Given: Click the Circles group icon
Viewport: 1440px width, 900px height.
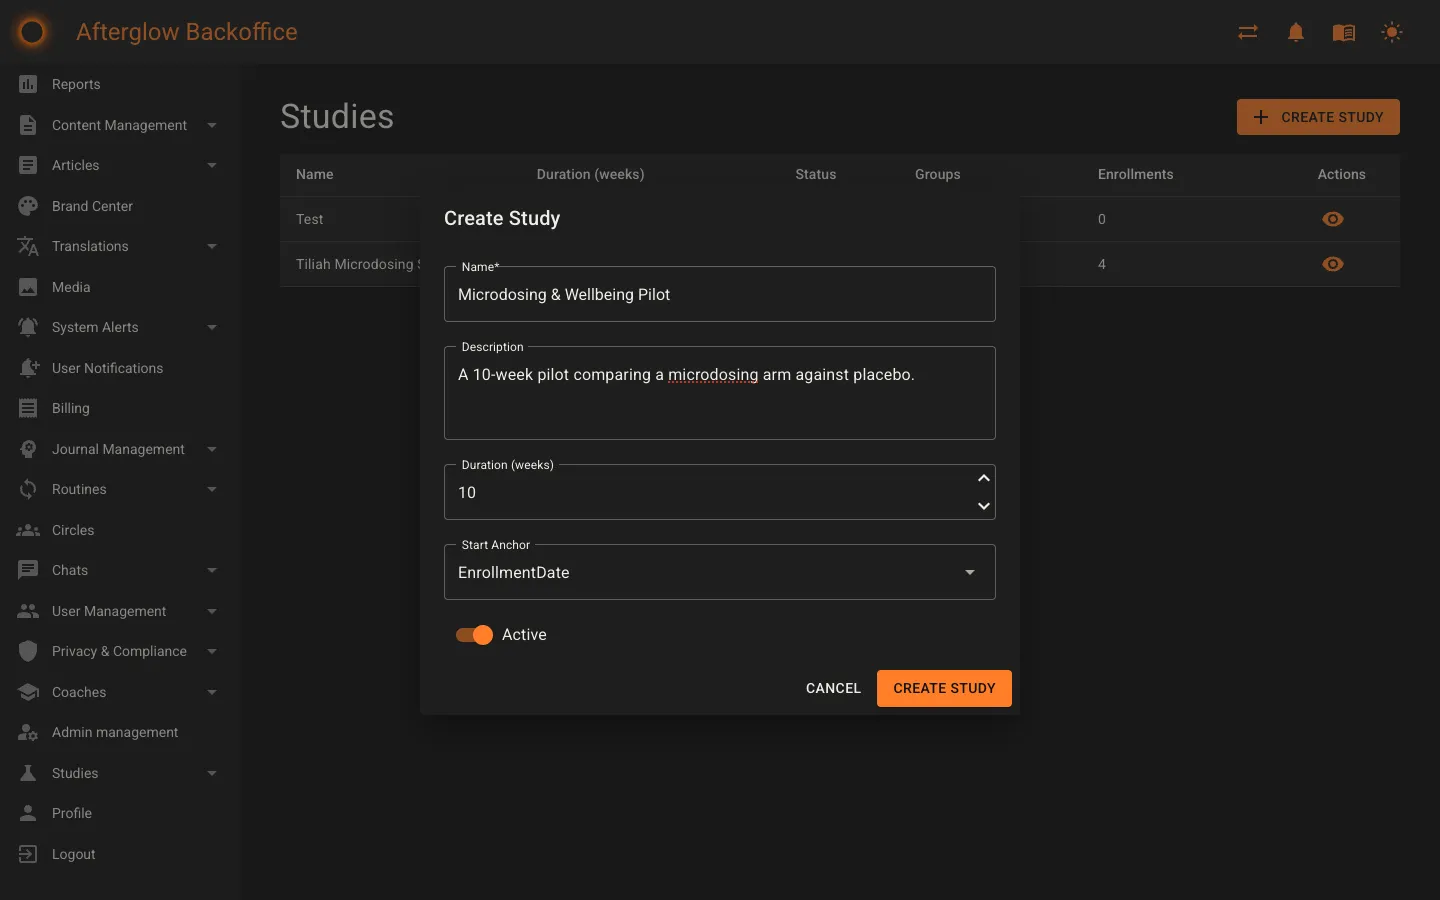Looking at the screenshot, I should click(28, 530).
